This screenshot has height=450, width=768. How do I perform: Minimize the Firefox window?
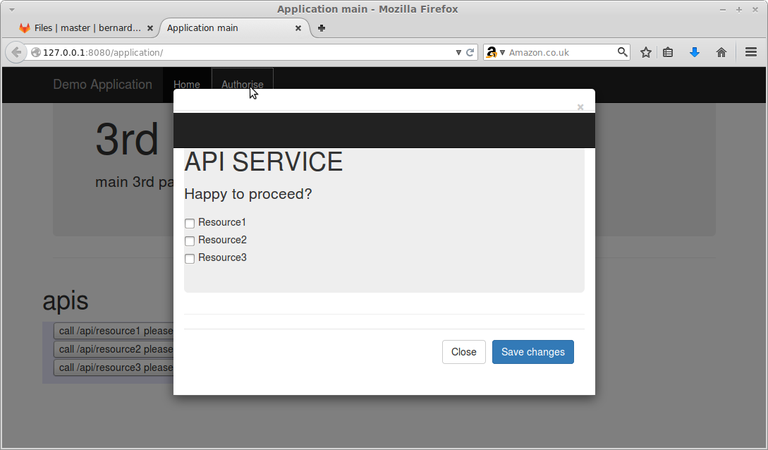pyautogui.click(x=722, y=10)
